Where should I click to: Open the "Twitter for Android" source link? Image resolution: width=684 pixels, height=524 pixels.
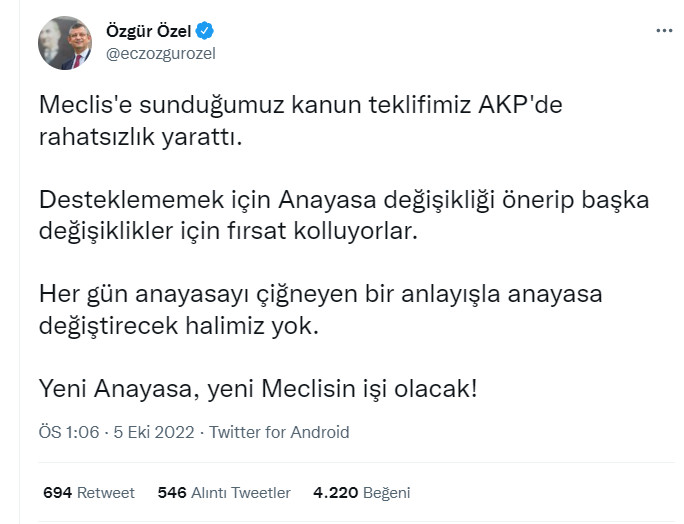[x=279, y=432]
